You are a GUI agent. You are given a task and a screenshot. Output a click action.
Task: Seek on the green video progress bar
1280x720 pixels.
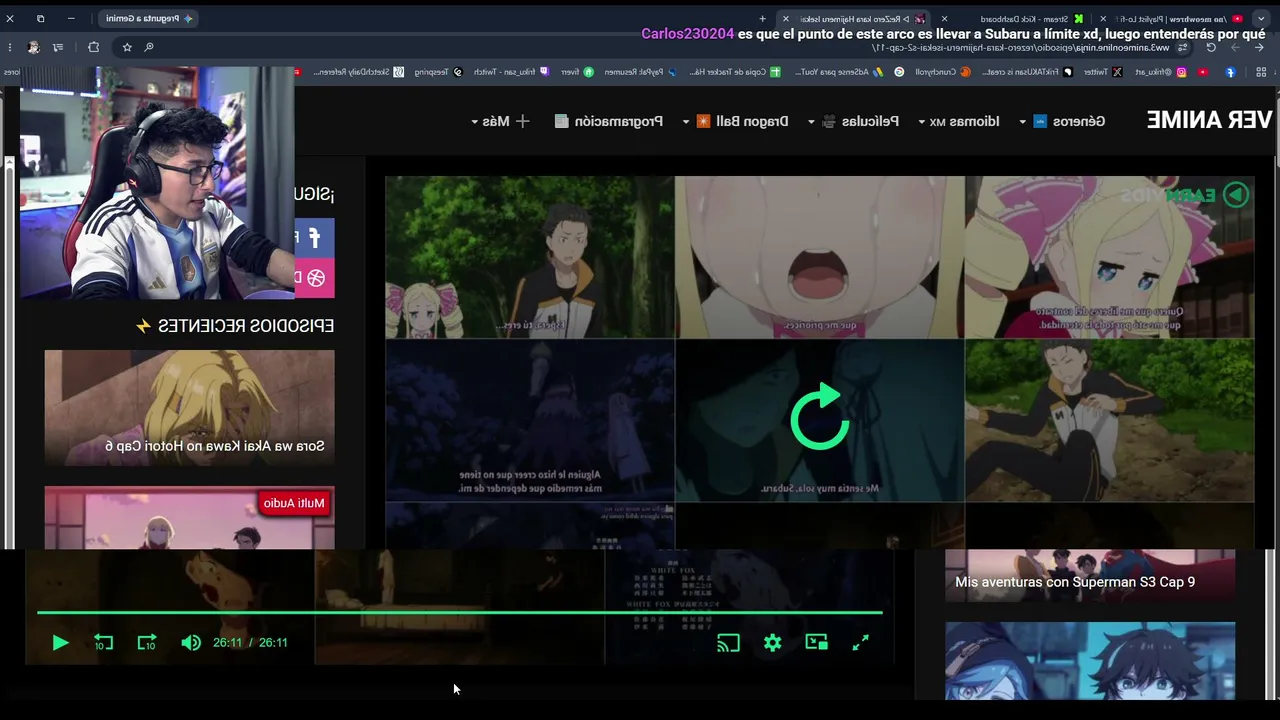460,612
